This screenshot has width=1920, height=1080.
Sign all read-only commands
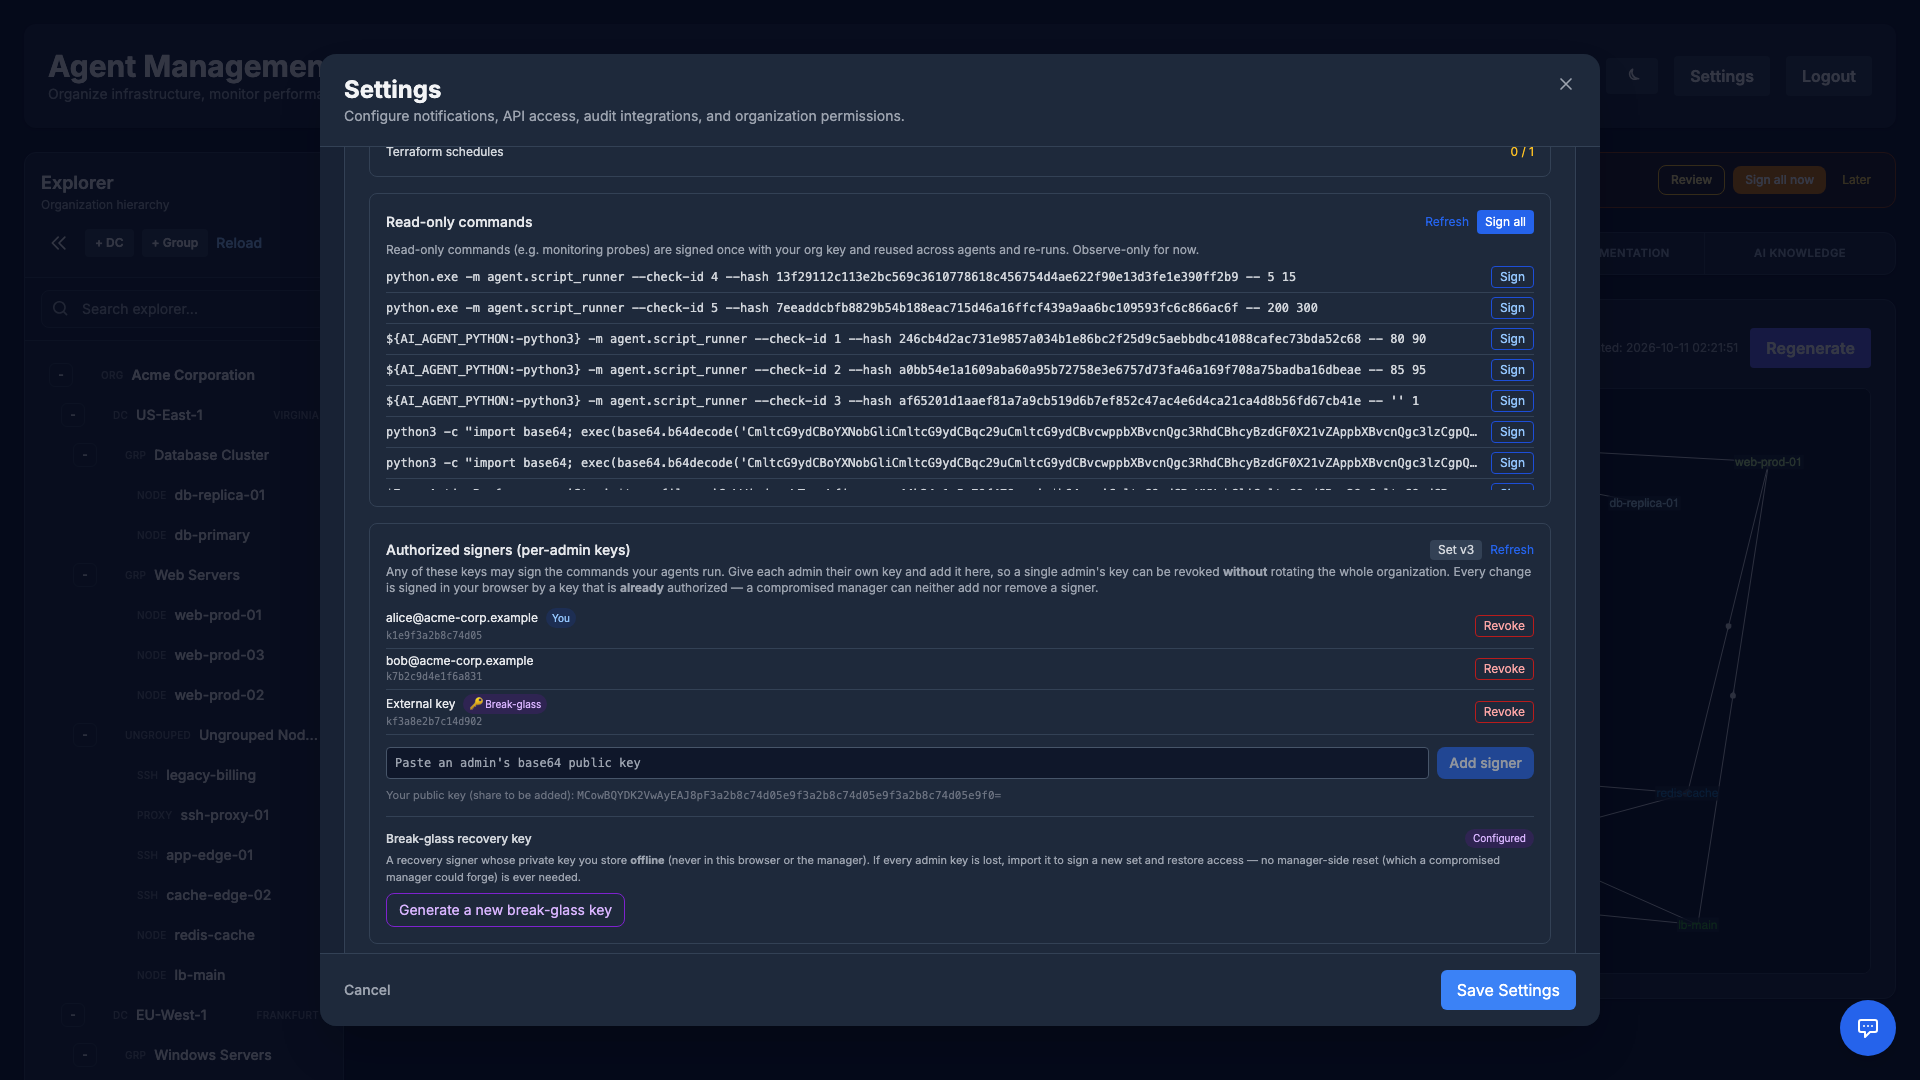coord(1505,222)
